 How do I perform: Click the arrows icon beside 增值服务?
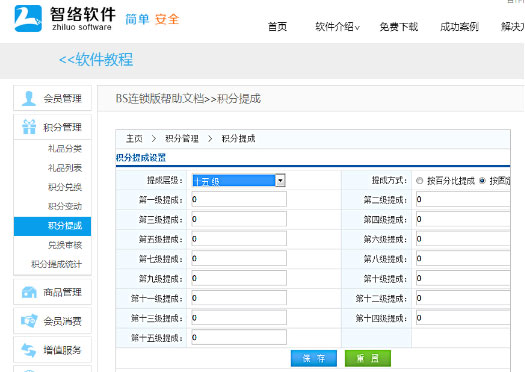tap(29, 350)
